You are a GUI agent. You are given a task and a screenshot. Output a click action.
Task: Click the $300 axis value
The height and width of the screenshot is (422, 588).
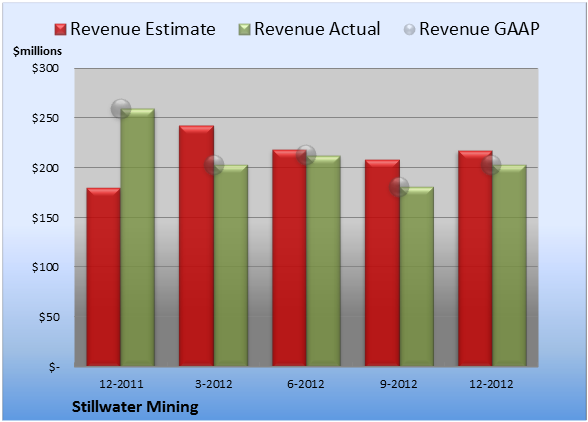45,68
